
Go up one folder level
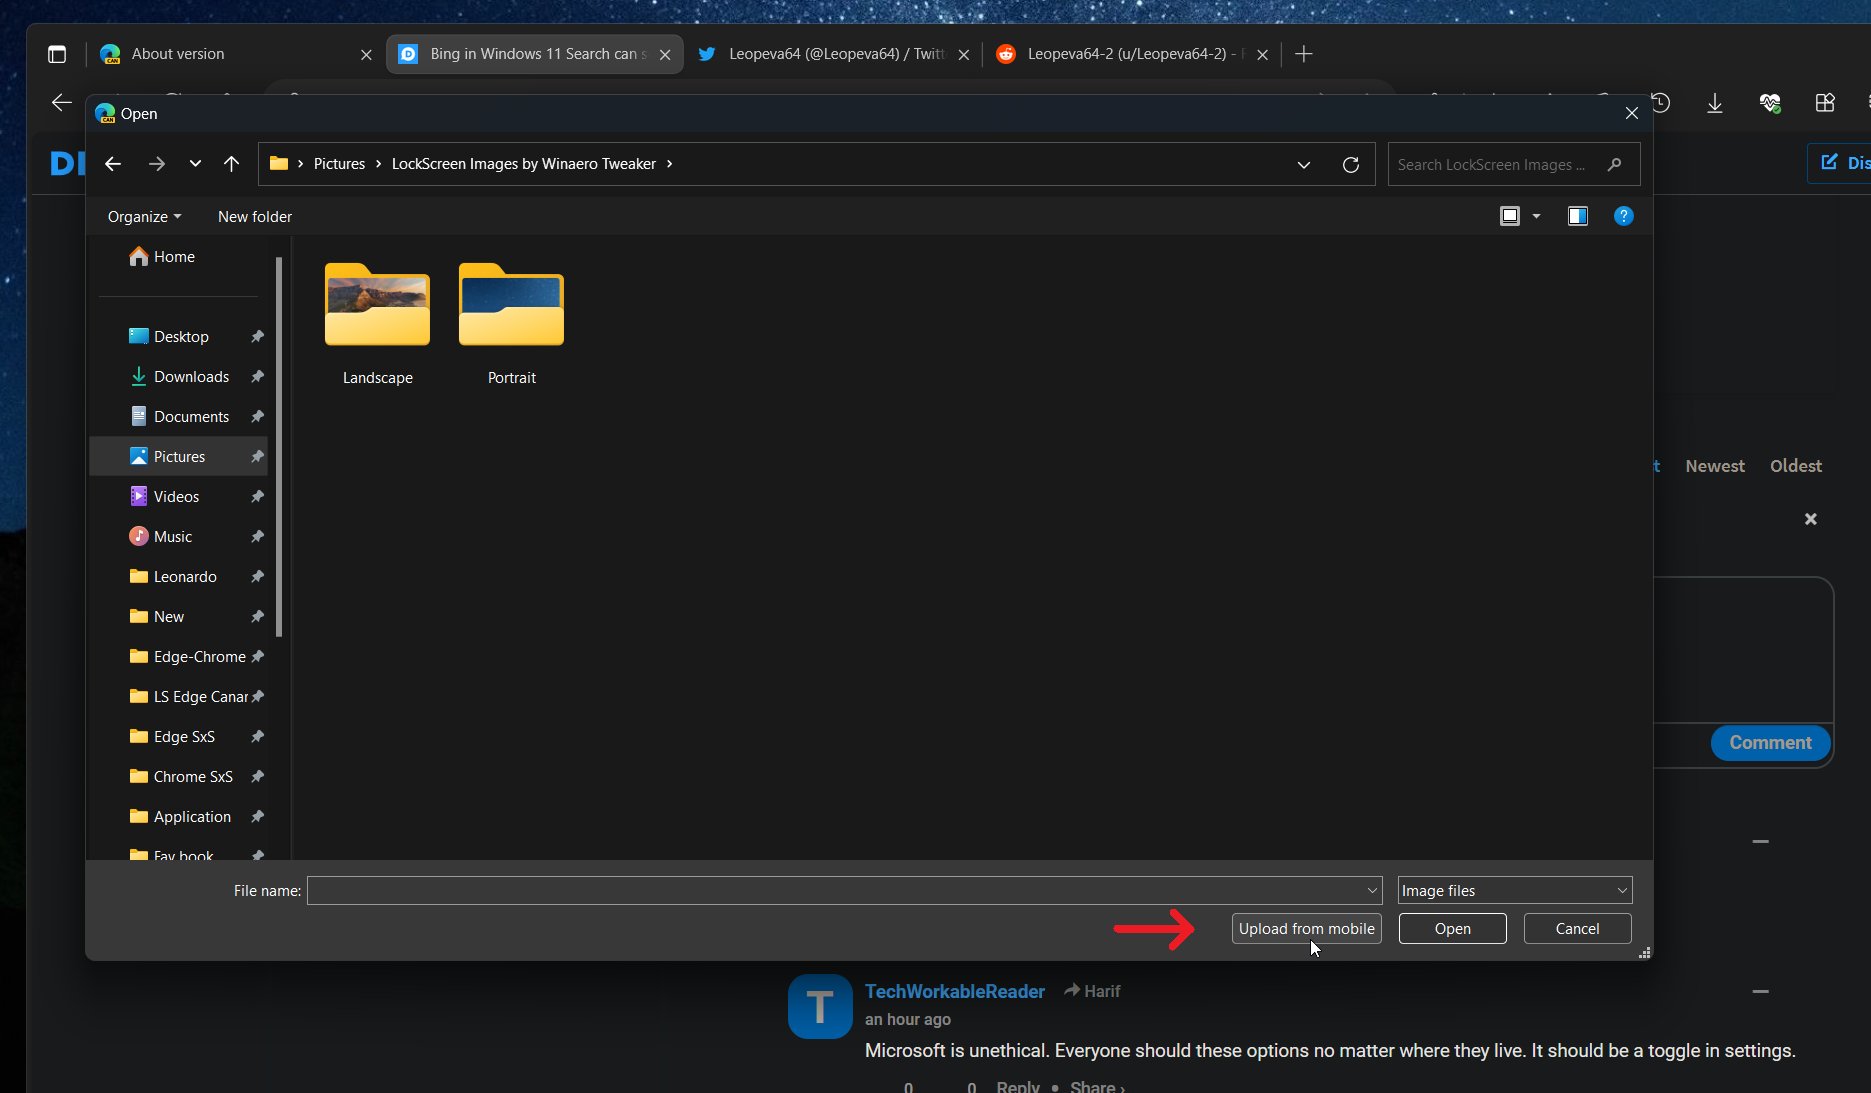click(x=231, y=164)
